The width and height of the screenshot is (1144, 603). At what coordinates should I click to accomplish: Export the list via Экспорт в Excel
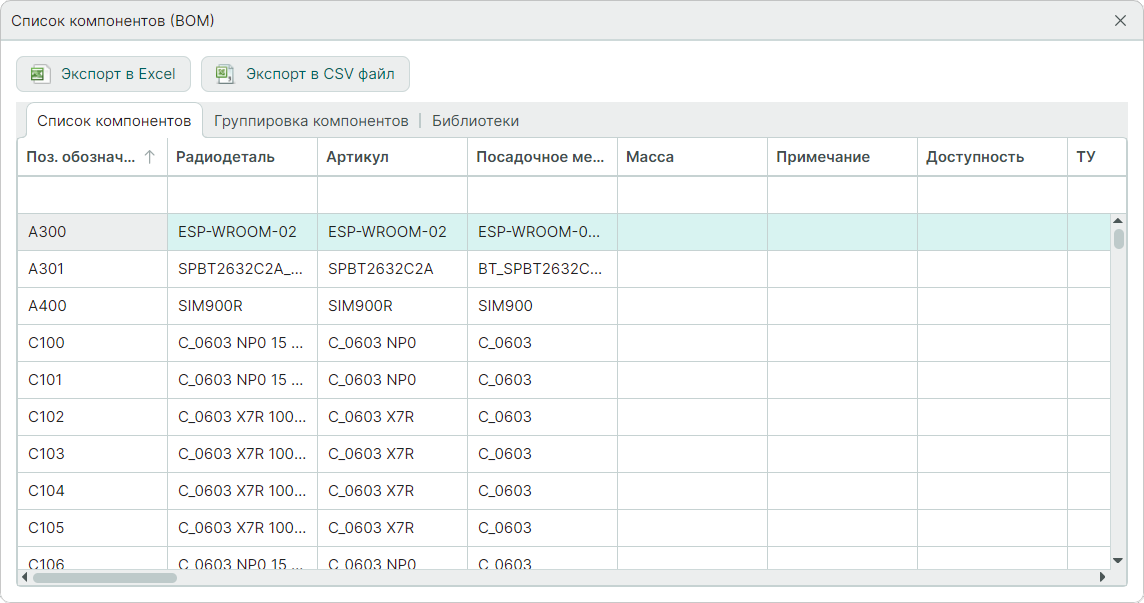[x=104, y=74]
